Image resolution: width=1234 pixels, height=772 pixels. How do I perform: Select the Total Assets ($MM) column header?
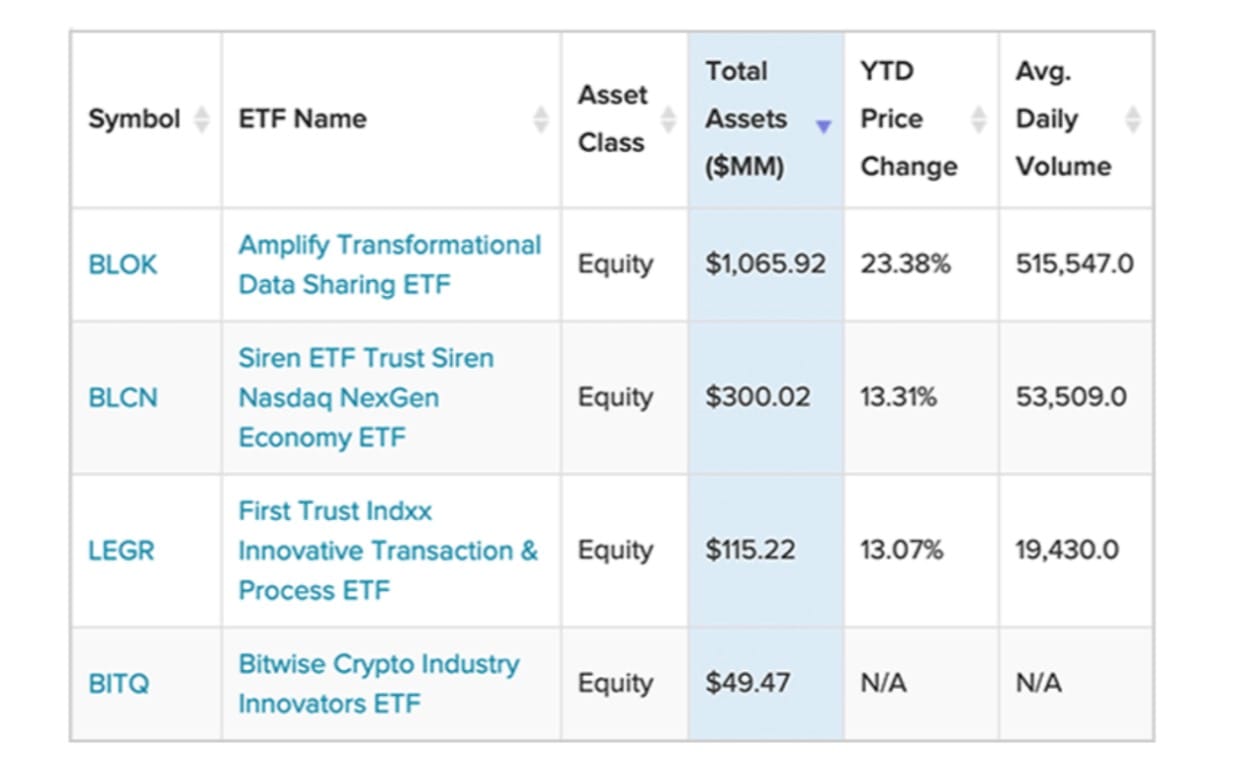pyautogui.click(x=746, y=119)
